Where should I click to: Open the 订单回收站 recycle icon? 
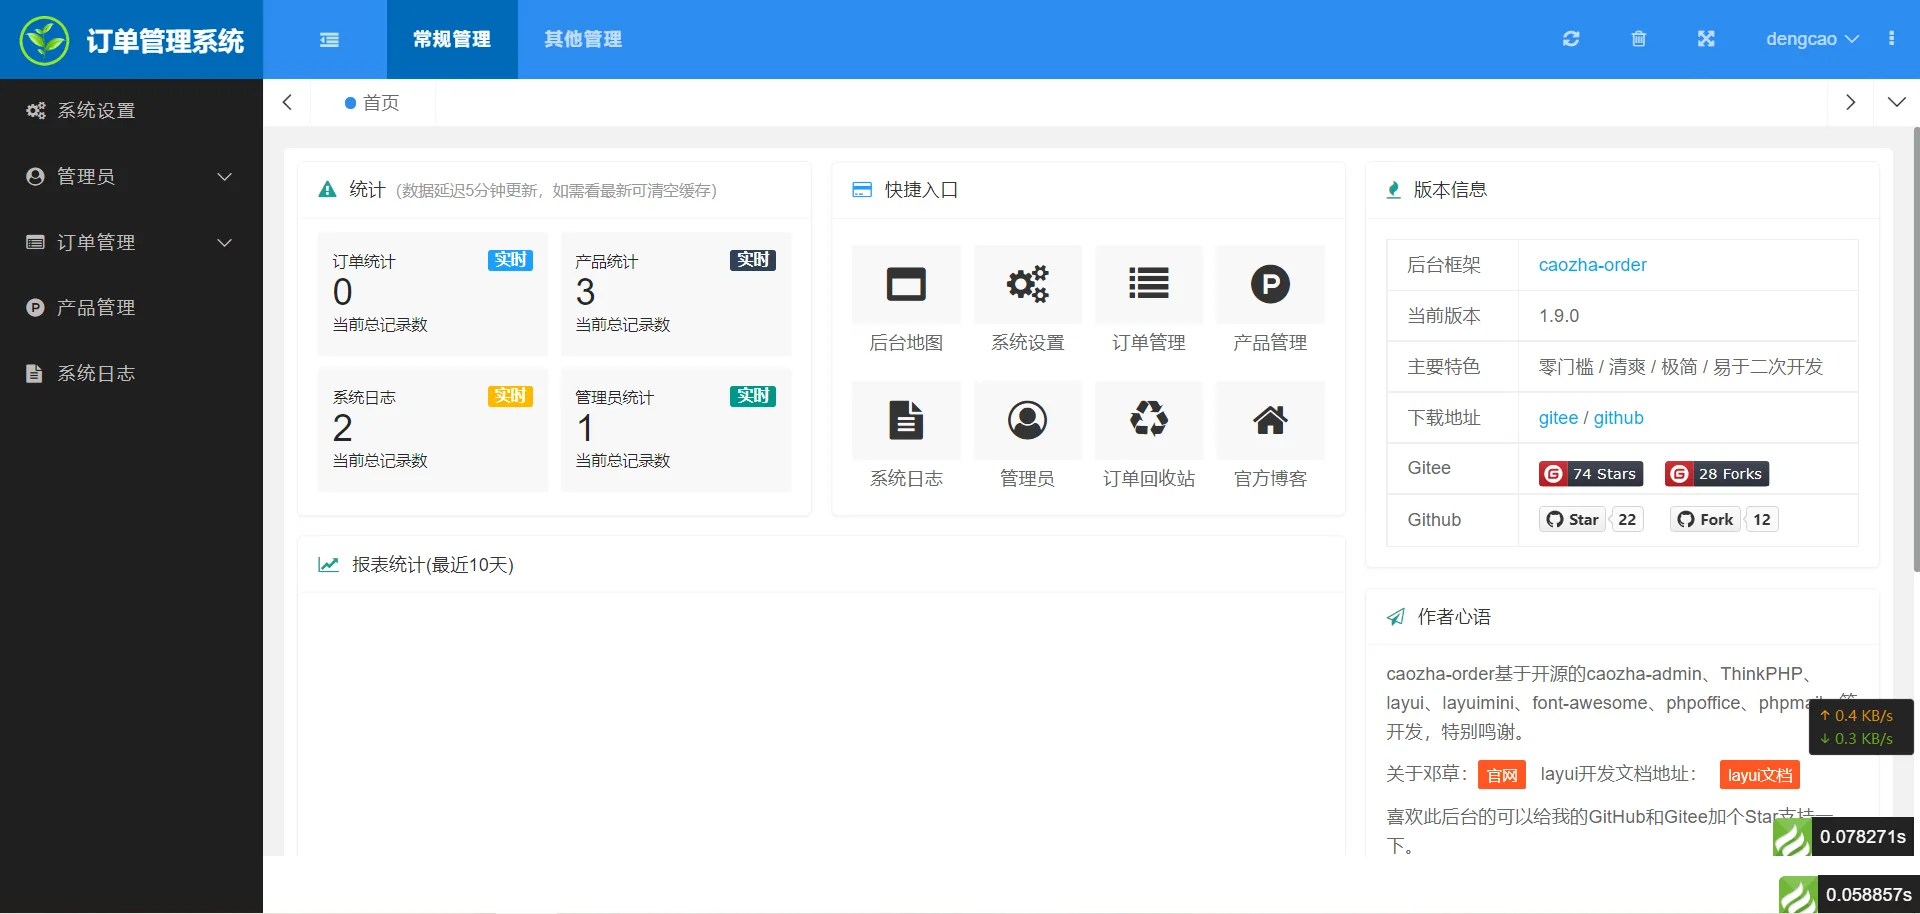(1148, 420)
